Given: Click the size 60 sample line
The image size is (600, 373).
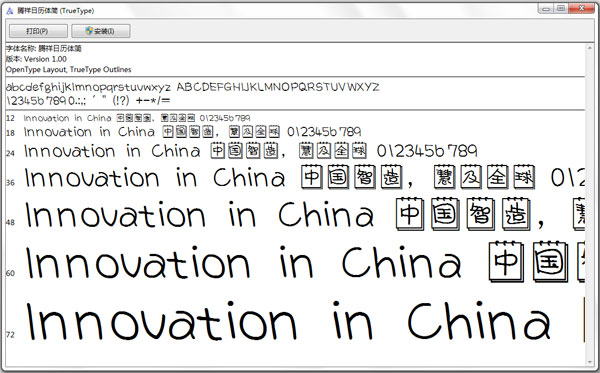Looking at the screenshot, I should pos(304,262).
